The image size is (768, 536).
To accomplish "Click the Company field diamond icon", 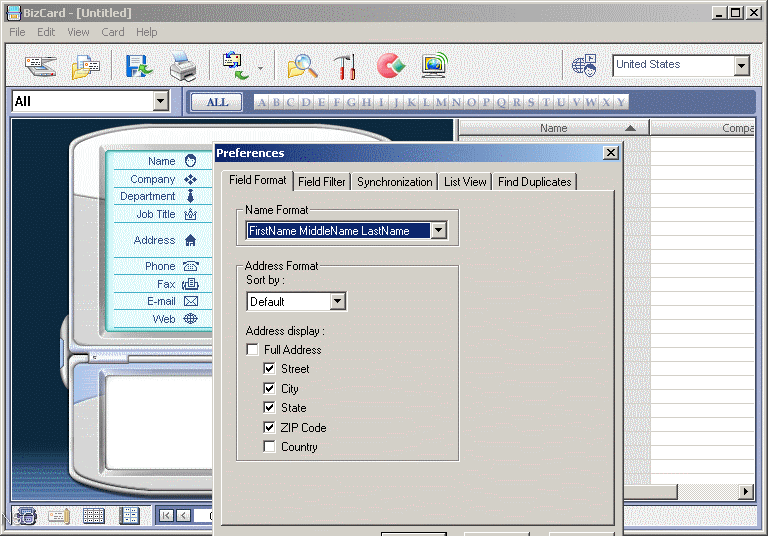I will point(191,179).
